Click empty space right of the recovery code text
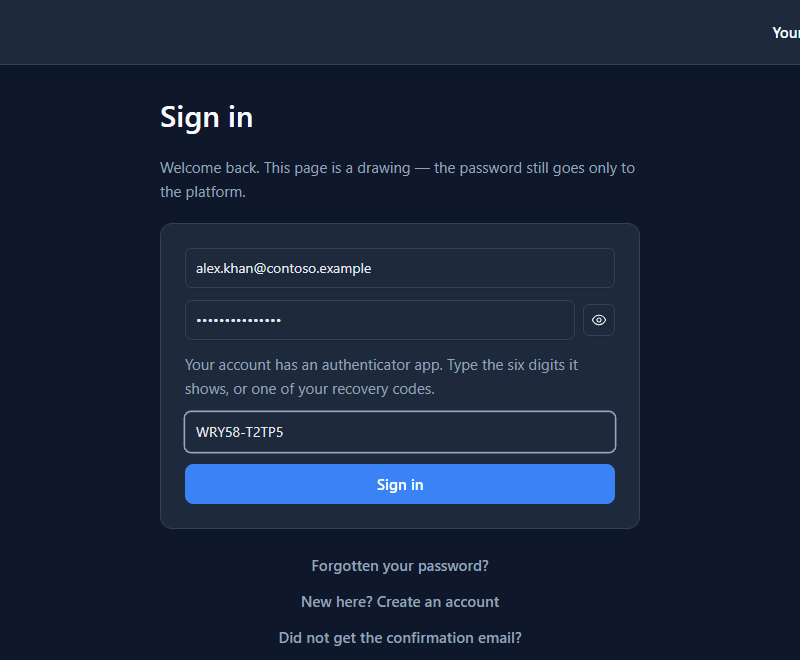Viewport: 800px width, 660px height. click(x=449, y=432)
